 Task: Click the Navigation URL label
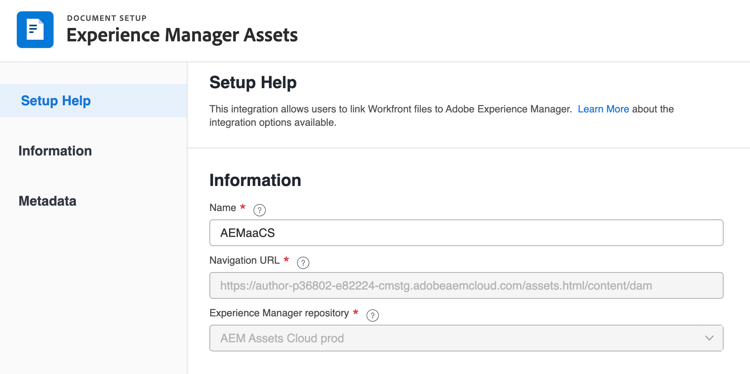click(244, 260)
